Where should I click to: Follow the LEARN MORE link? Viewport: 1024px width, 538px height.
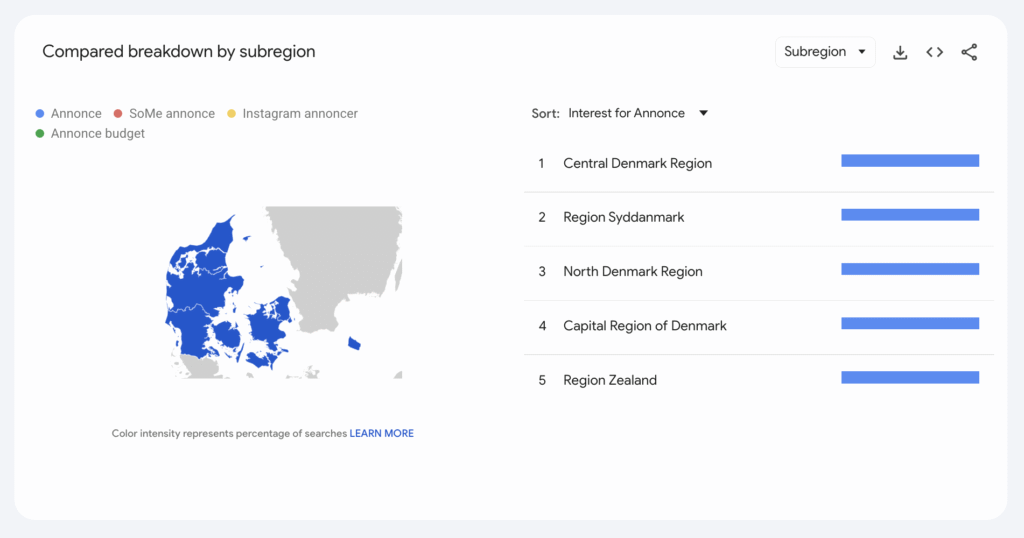click(x=381, y=434)
